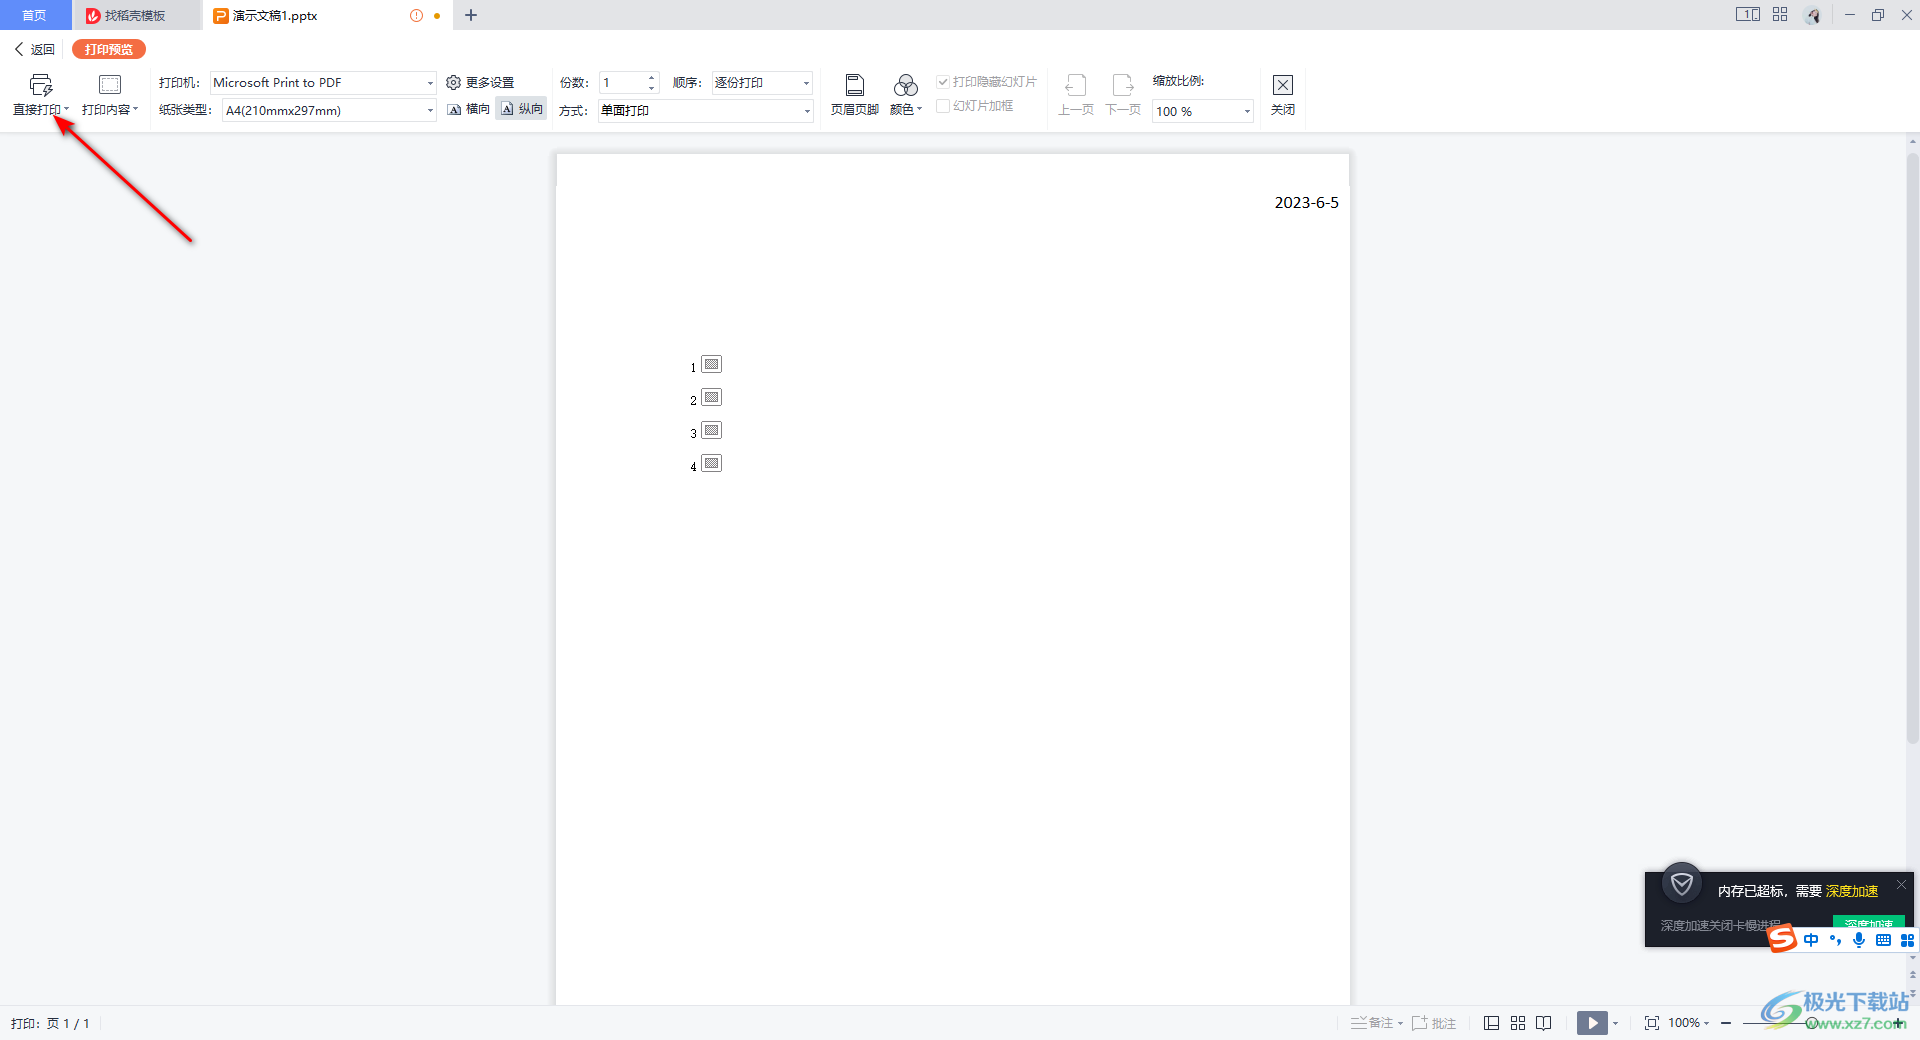The image size is (1920, 1040).
Task: Click slide 1 thumbnail in preview
Action: point(712,364)
